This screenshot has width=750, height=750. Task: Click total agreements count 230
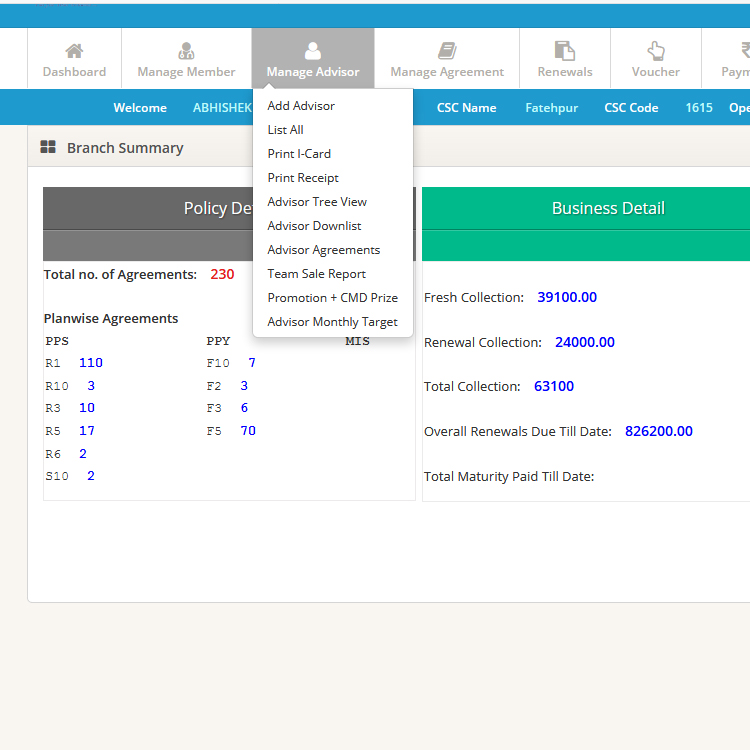[x=222, y=274]
